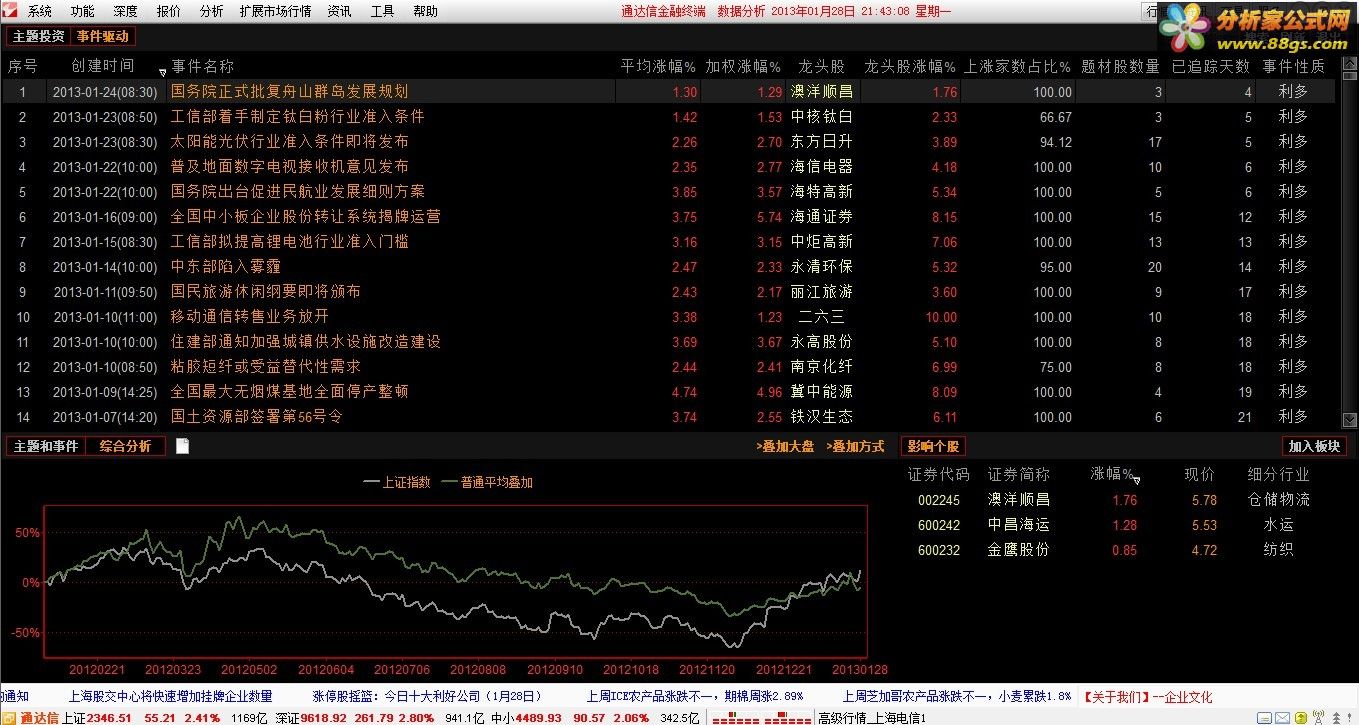Select event 全国中小板企业股份转让系统揭牌运营
The width and height of the screenshot is (1359, 725).
tap(305, 216)
